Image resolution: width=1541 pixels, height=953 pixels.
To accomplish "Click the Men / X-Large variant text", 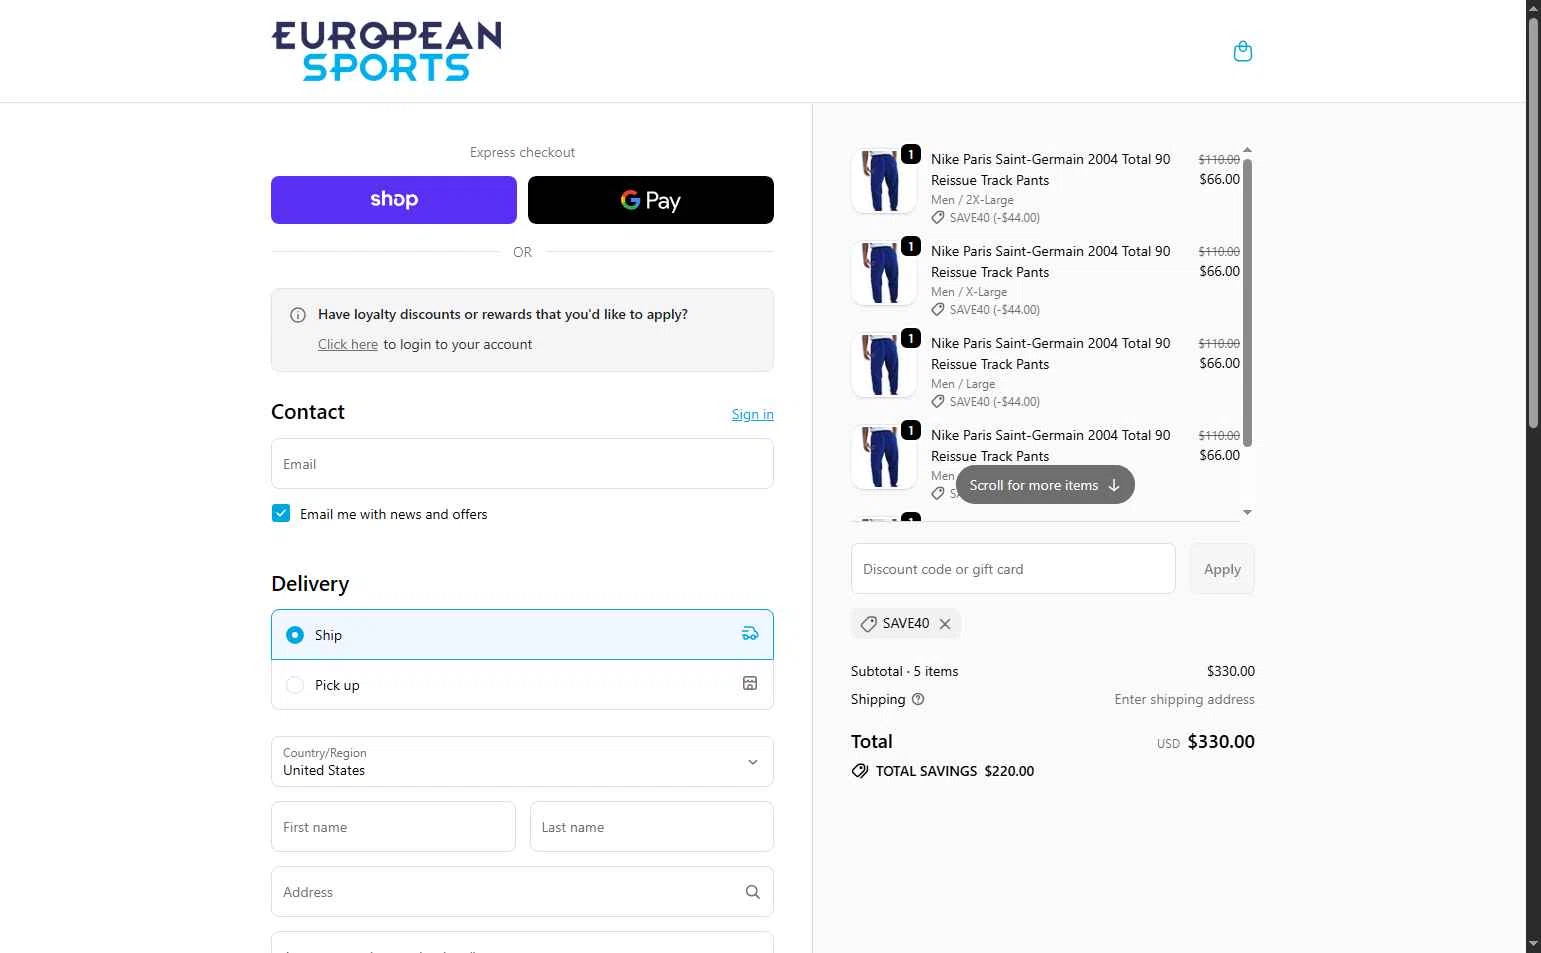I will [969, 292].
